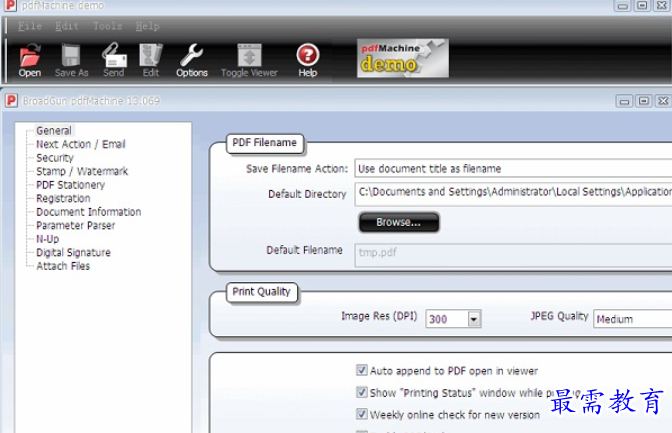Click the Browse... button

coord(399,222)
